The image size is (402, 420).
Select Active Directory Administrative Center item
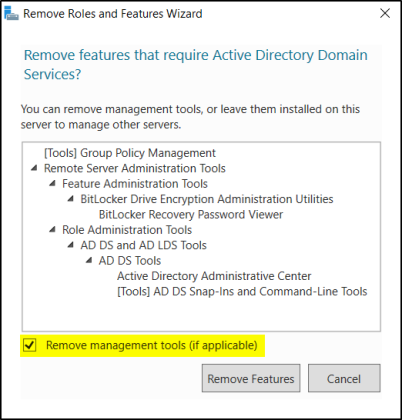click(214, 276)
